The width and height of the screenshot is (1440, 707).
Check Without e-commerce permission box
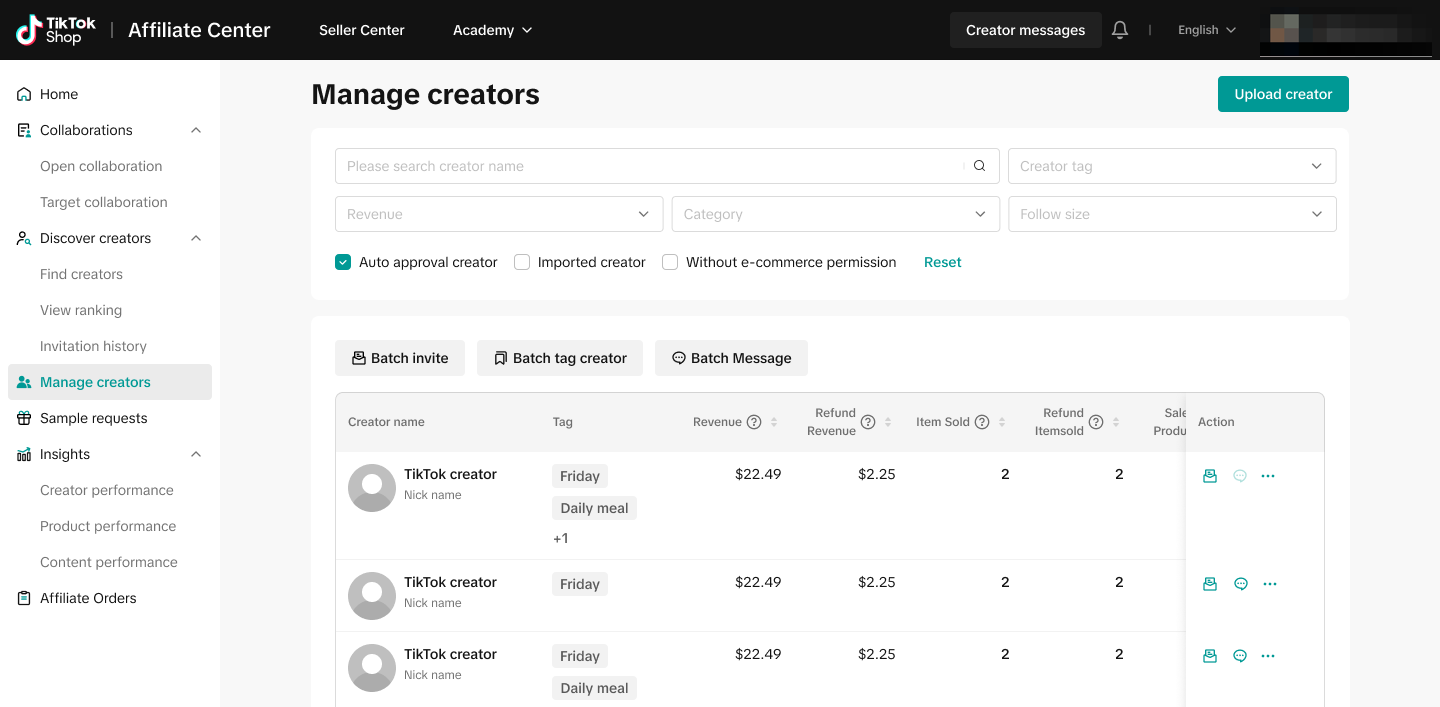point(670,262)
